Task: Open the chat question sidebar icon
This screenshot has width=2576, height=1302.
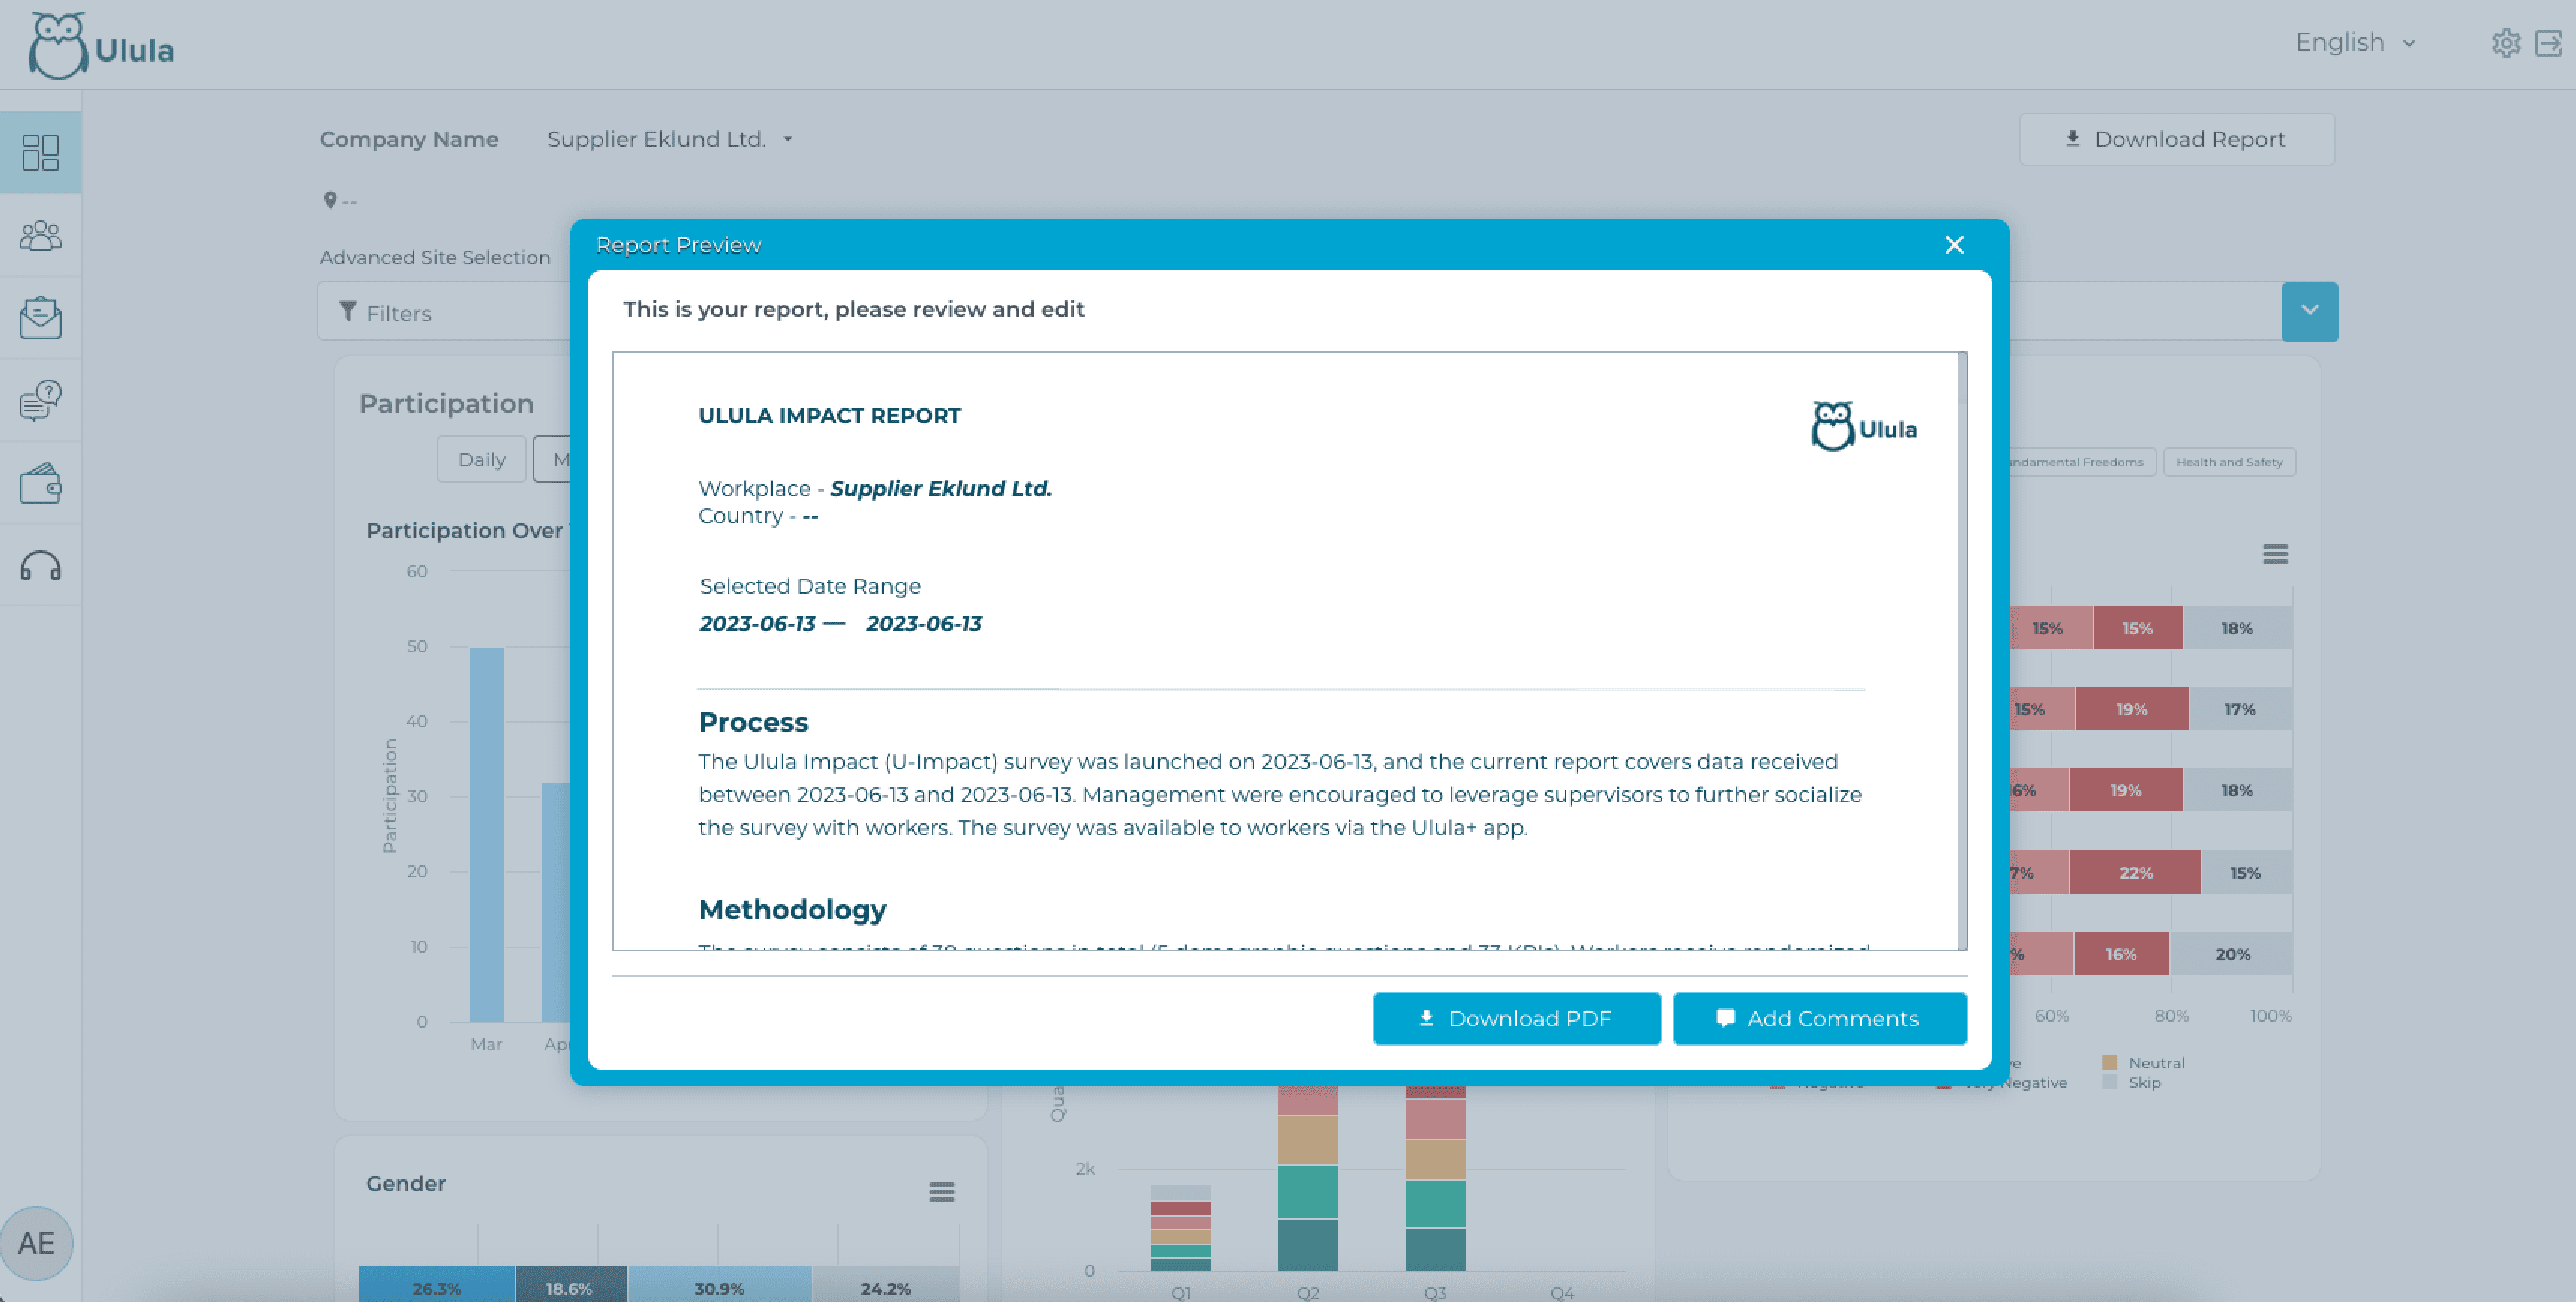Action: pos(40,400)
